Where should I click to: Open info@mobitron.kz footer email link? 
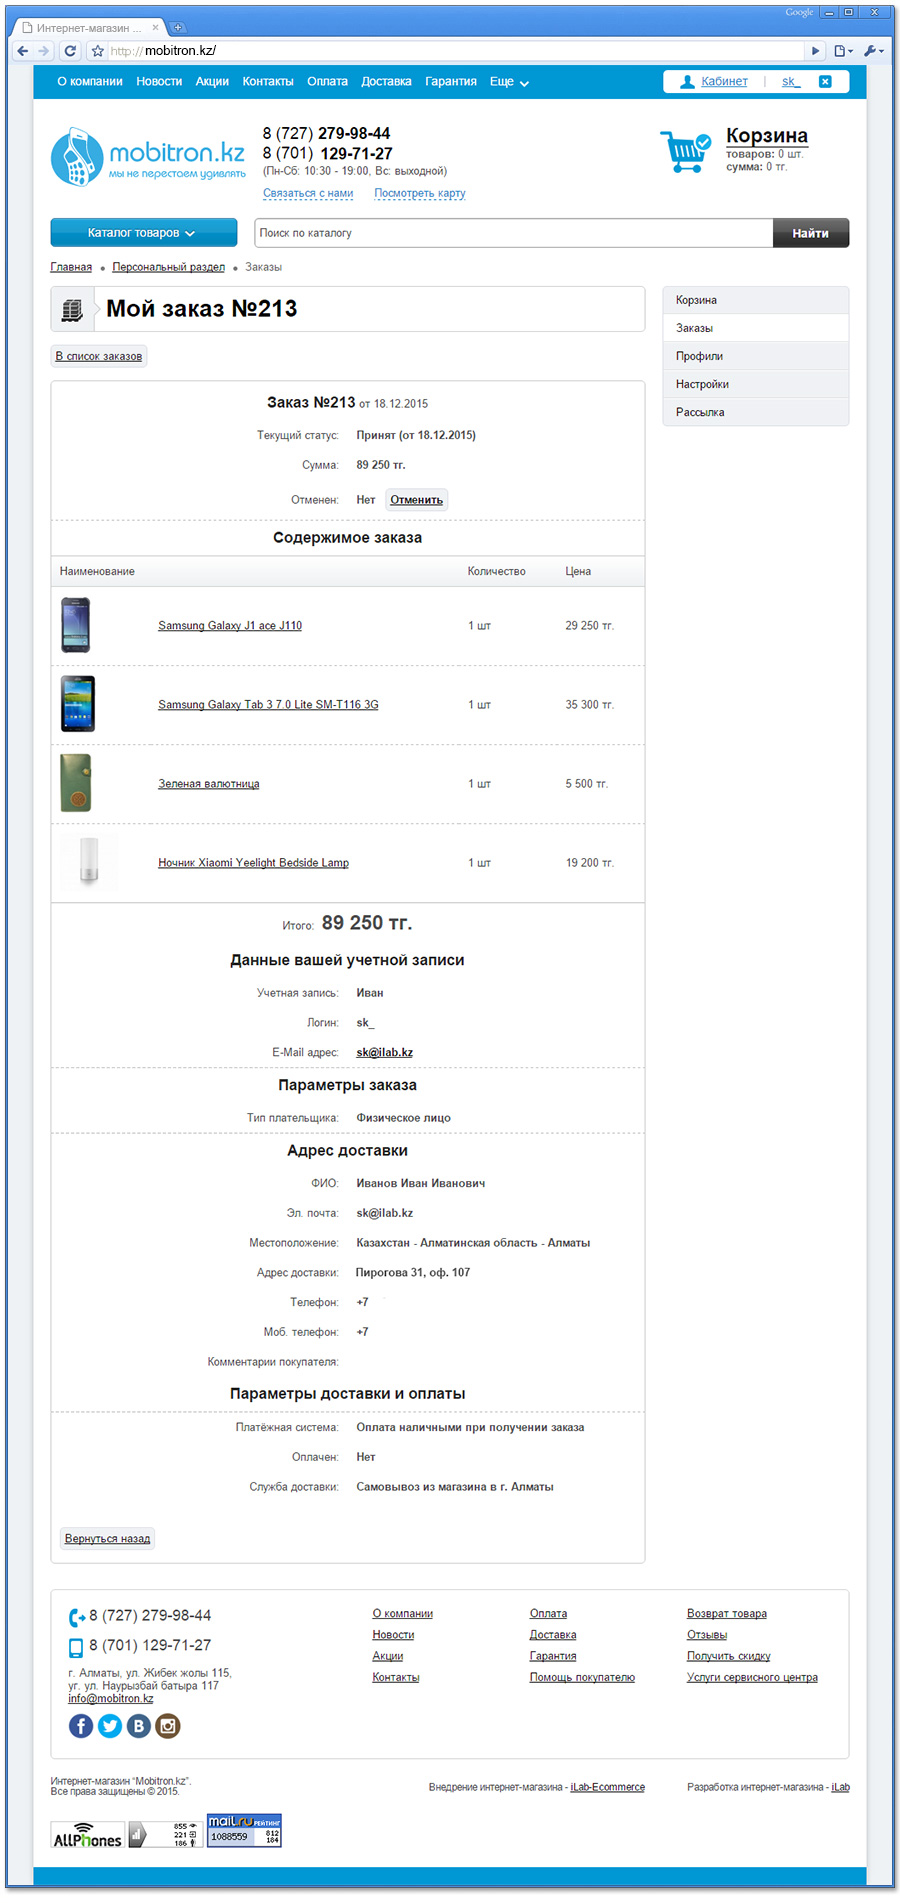coord(111,1699)
